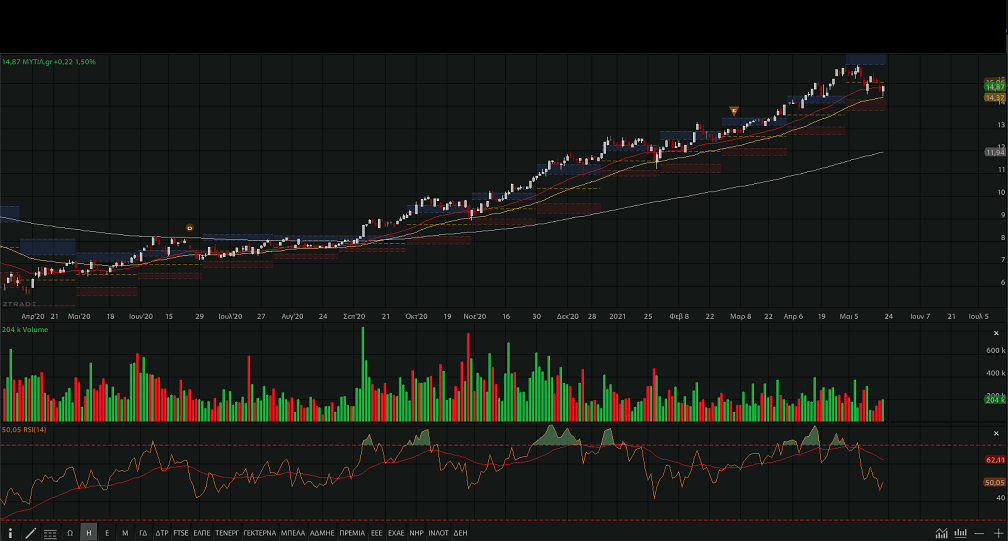This screenshot has width=1008, height=541.
Task: Click the Μαι 5 date label
Action: tap(849, 316)
